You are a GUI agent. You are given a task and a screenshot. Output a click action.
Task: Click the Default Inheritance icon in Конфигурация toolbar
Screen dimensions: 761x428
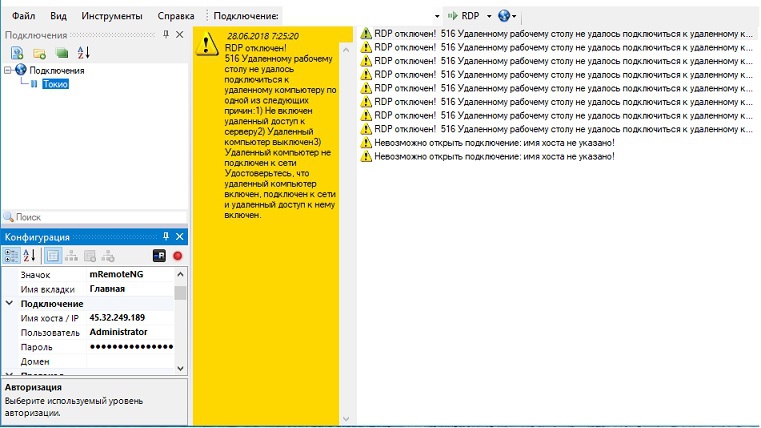(x=108, y=255)
